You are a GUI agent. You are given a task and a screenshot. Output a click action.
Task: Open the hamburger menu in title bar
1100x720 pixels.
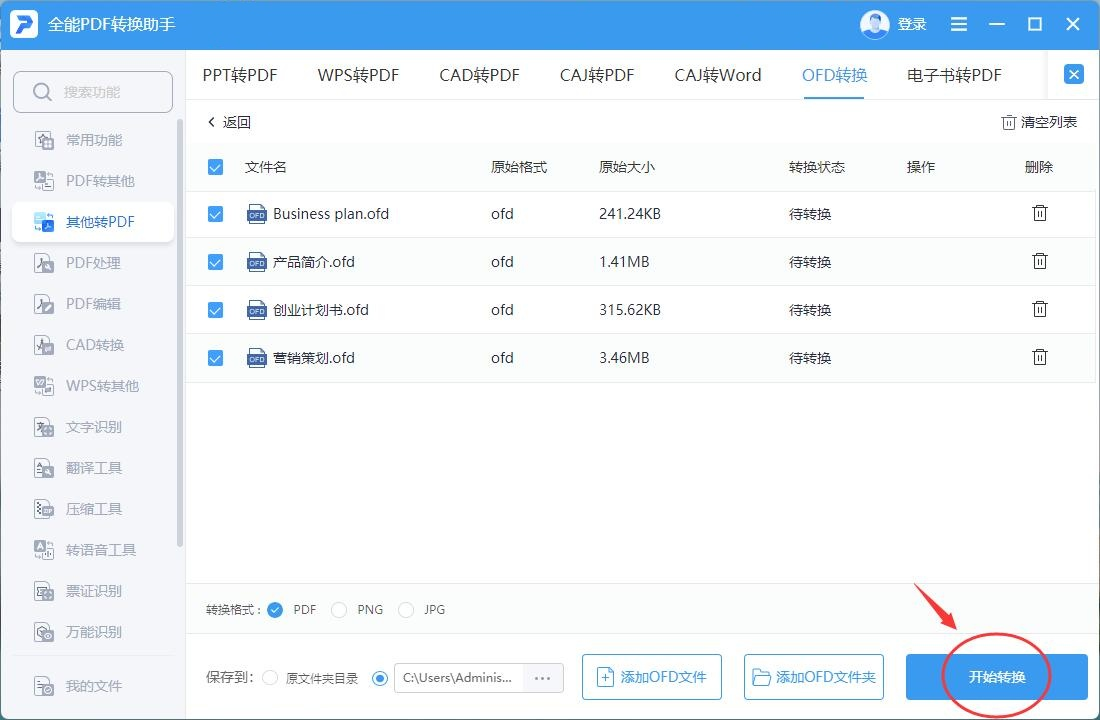pos(958,25)
